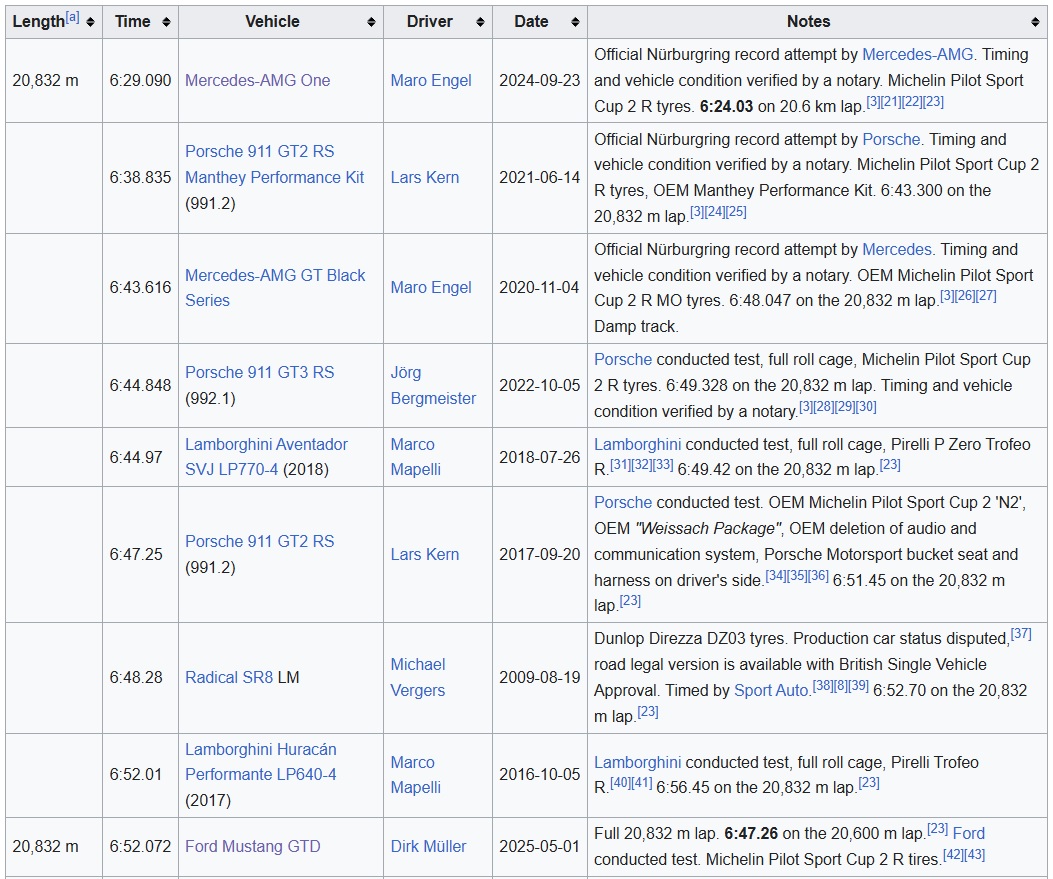This screenshot has height=879, width=1053.
Task: Open citation [24] in Manthey Kit notes
Action: point(715,212)
